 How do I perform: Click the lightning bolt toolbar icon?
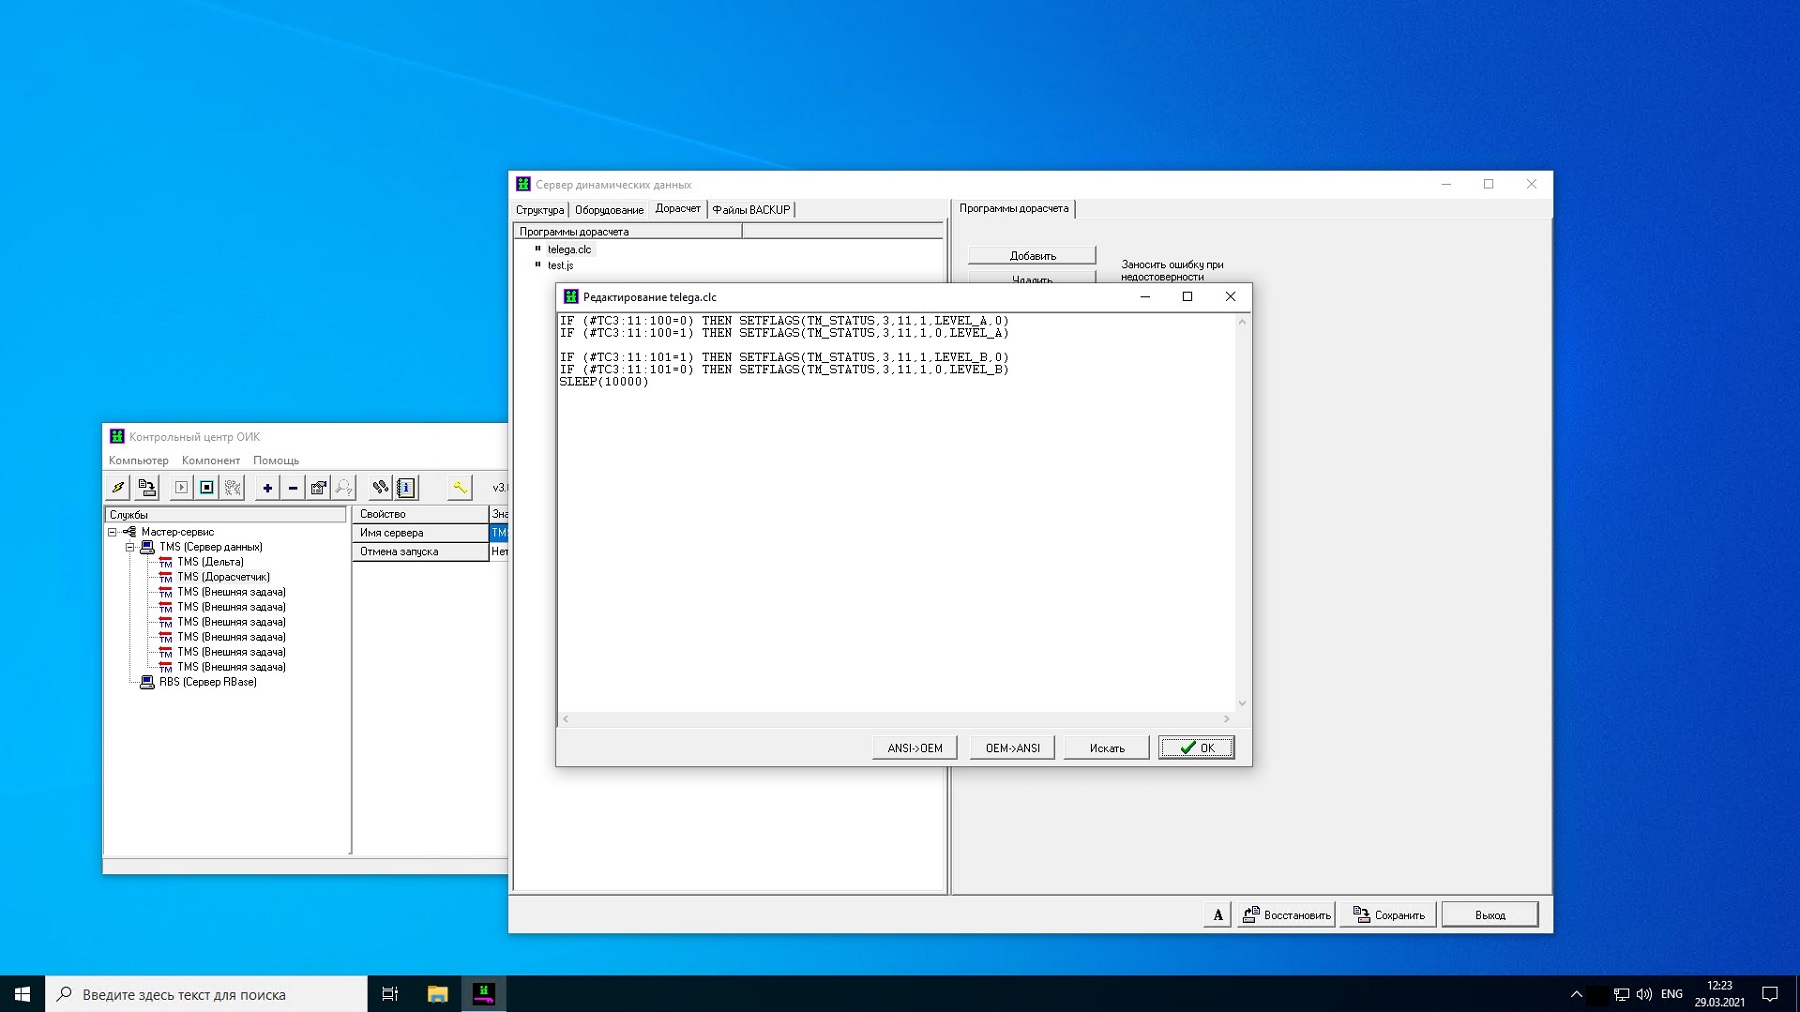[118, 488]
